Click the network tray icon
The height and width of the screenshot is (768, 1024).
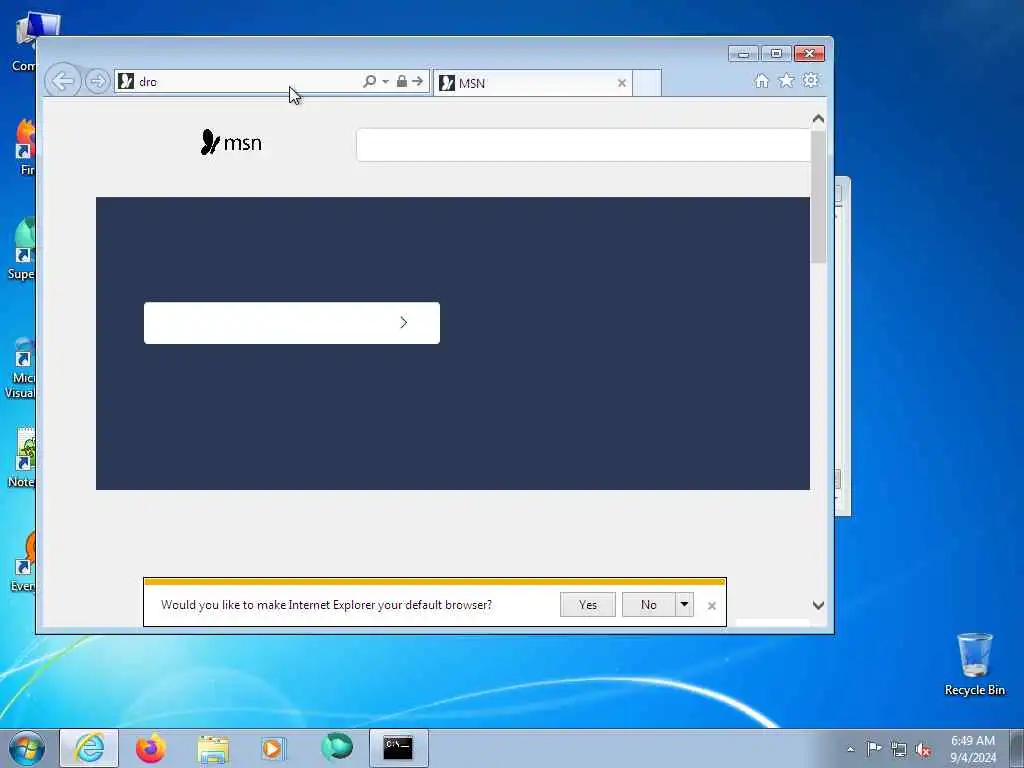click(899, 750)
